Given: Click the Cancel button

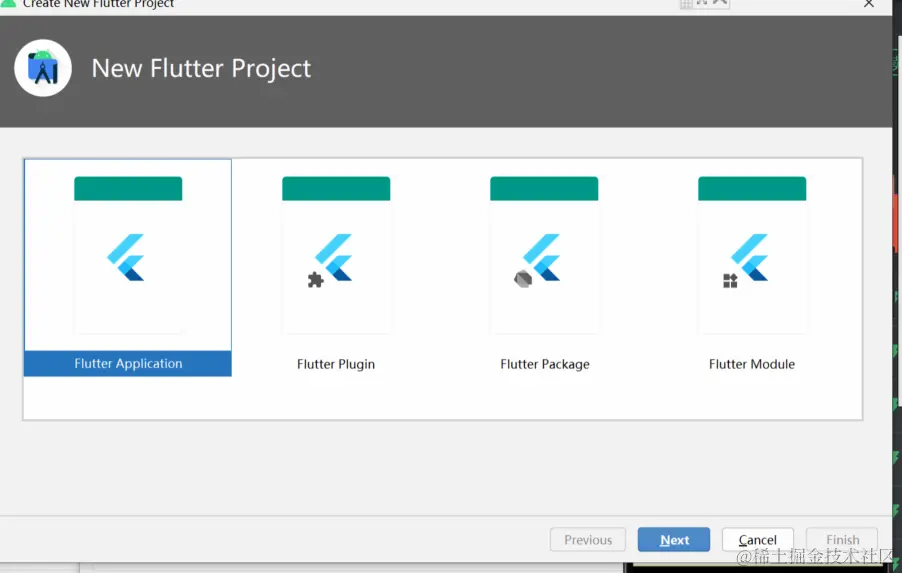Looking at the screenshot, I should (x=758, y=540).
